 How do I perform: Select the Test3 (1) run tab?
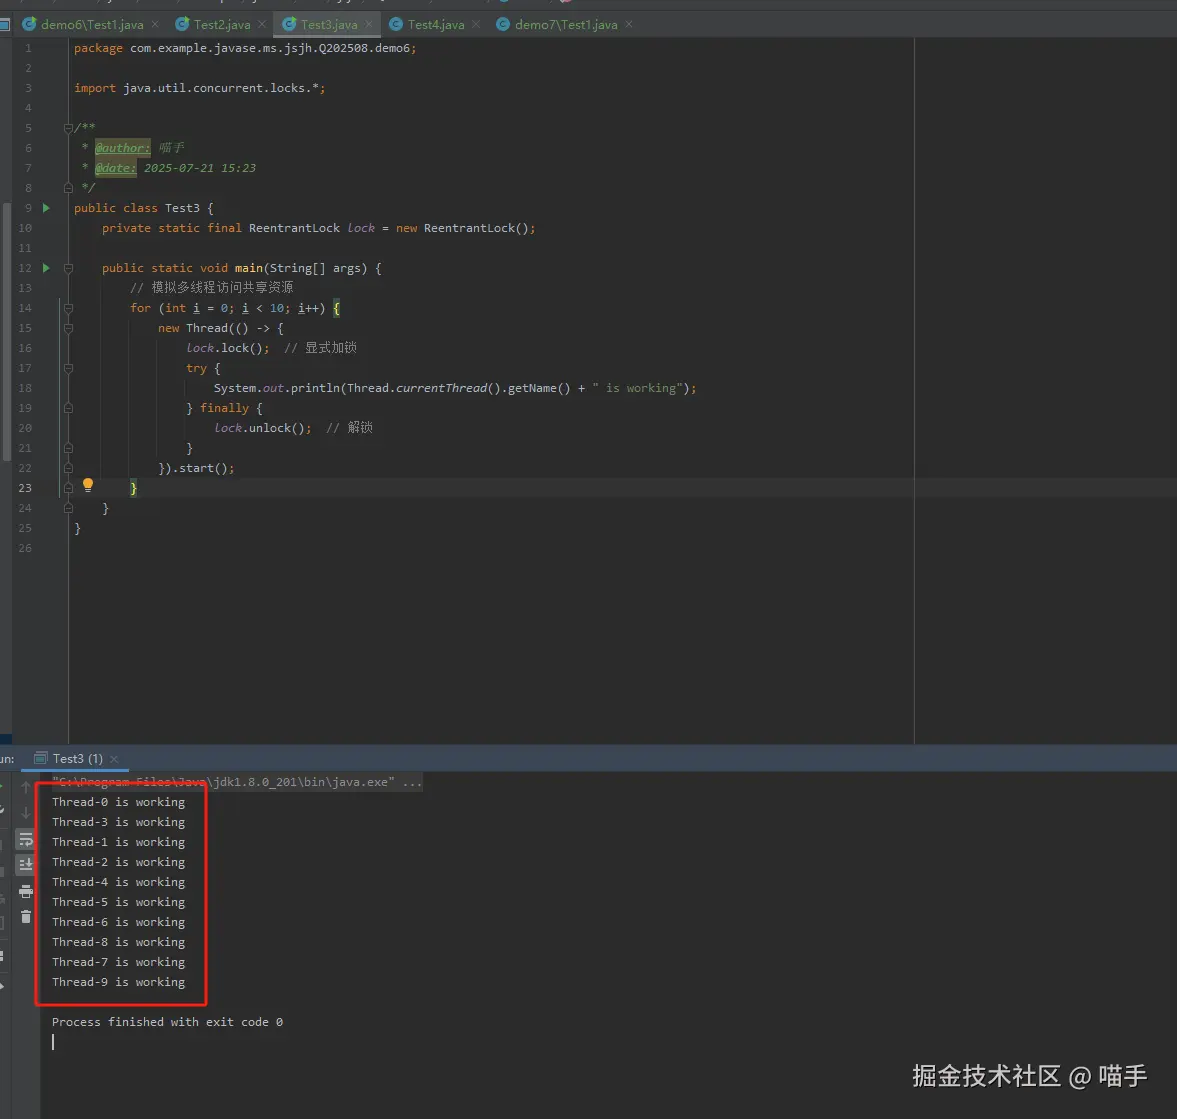coord(77,759)
